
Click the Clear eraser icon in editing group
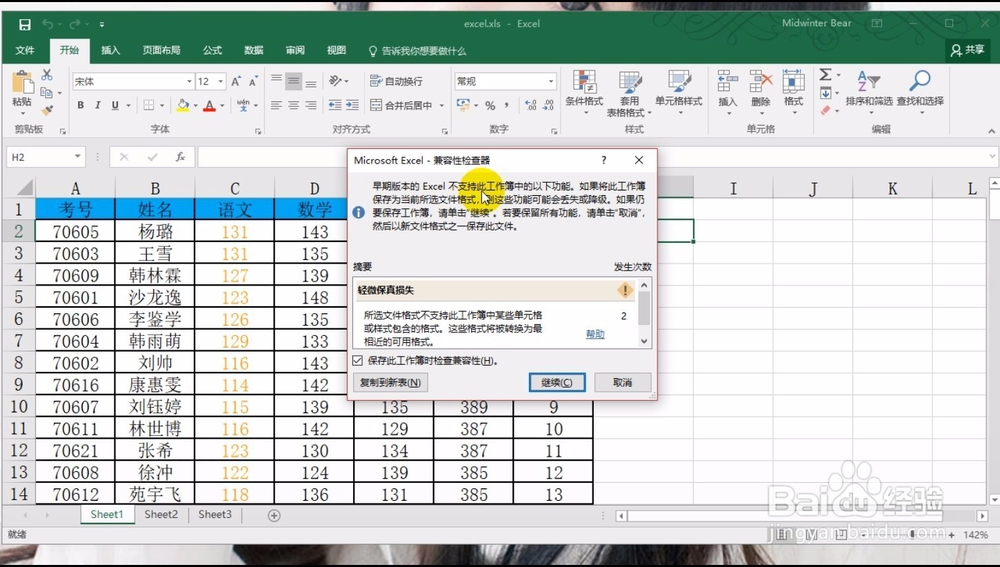click(x=825, y=110)
